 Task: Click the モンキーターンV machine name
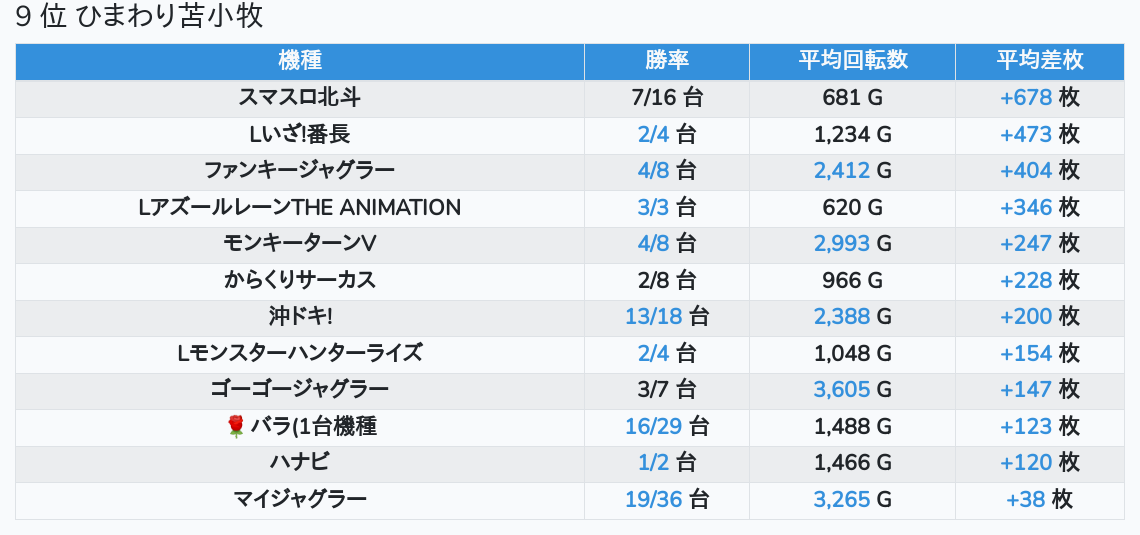300,244
